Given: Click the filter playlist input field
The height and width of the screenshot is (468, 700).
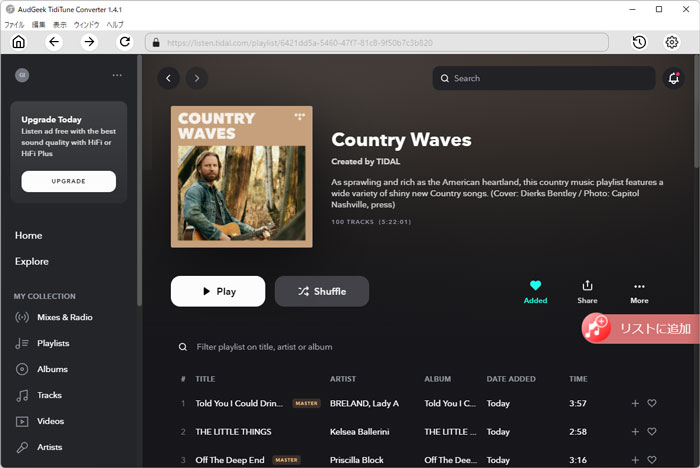Looking at the screenshot, I should pyautogui.click(x=264, y=347).
